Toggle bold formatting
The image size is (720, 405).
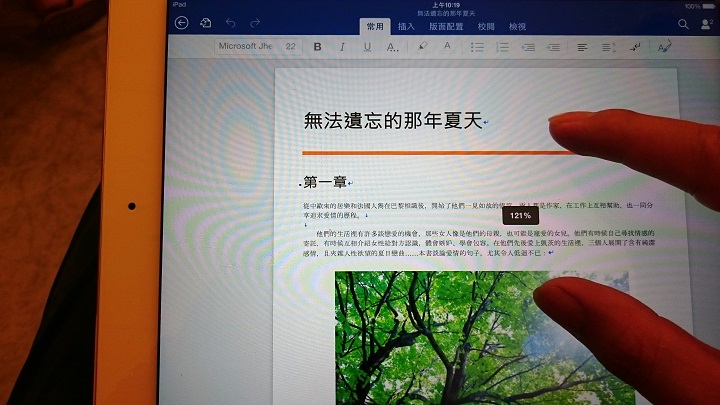(317, 46)
